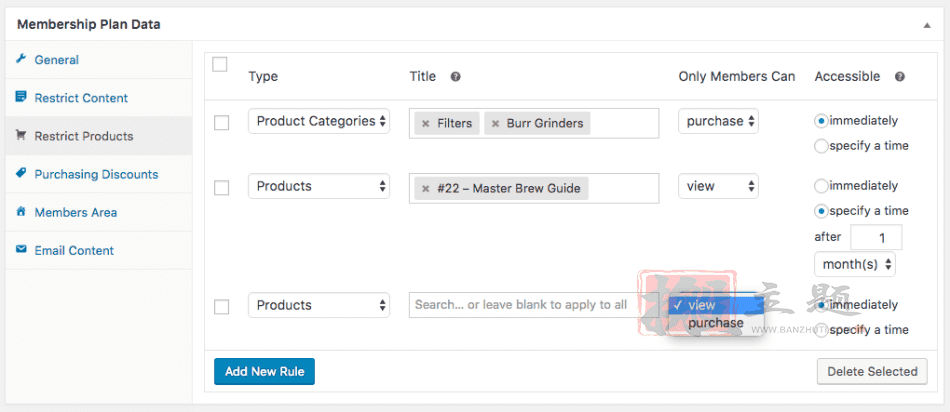Image resolution: width=950 pixels, height=412 pixels.
Task: Click the Accessible column header text
Action: pos(847,76)
